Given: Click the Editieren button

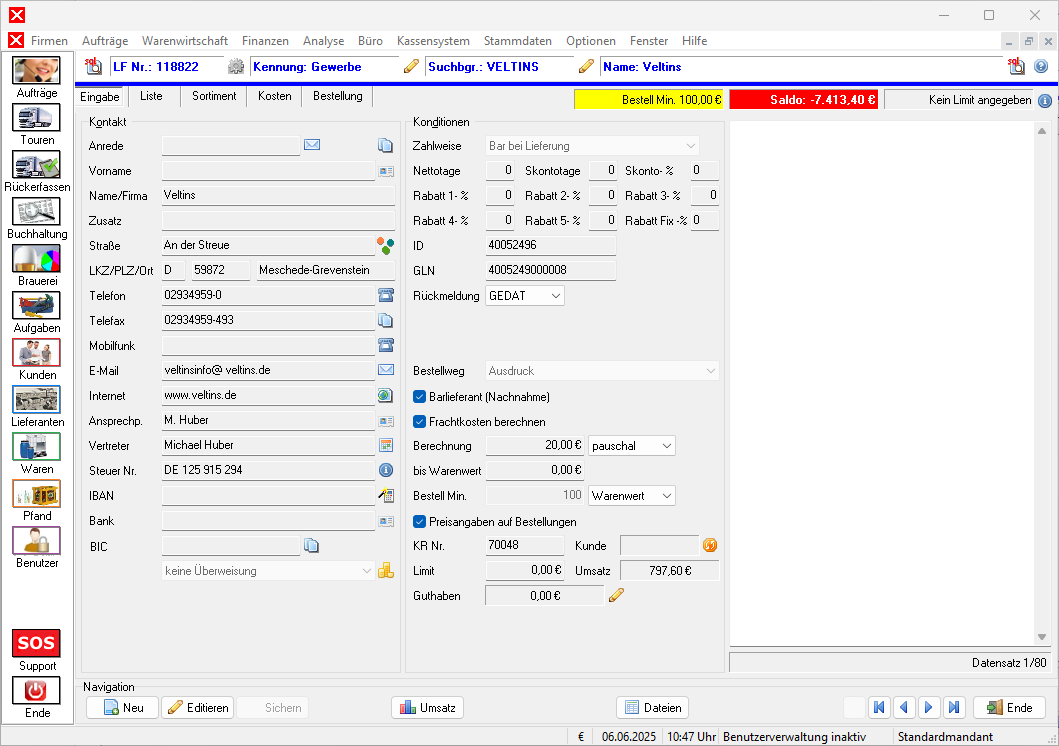Looking at the screenshot, I should coord(198,708).
